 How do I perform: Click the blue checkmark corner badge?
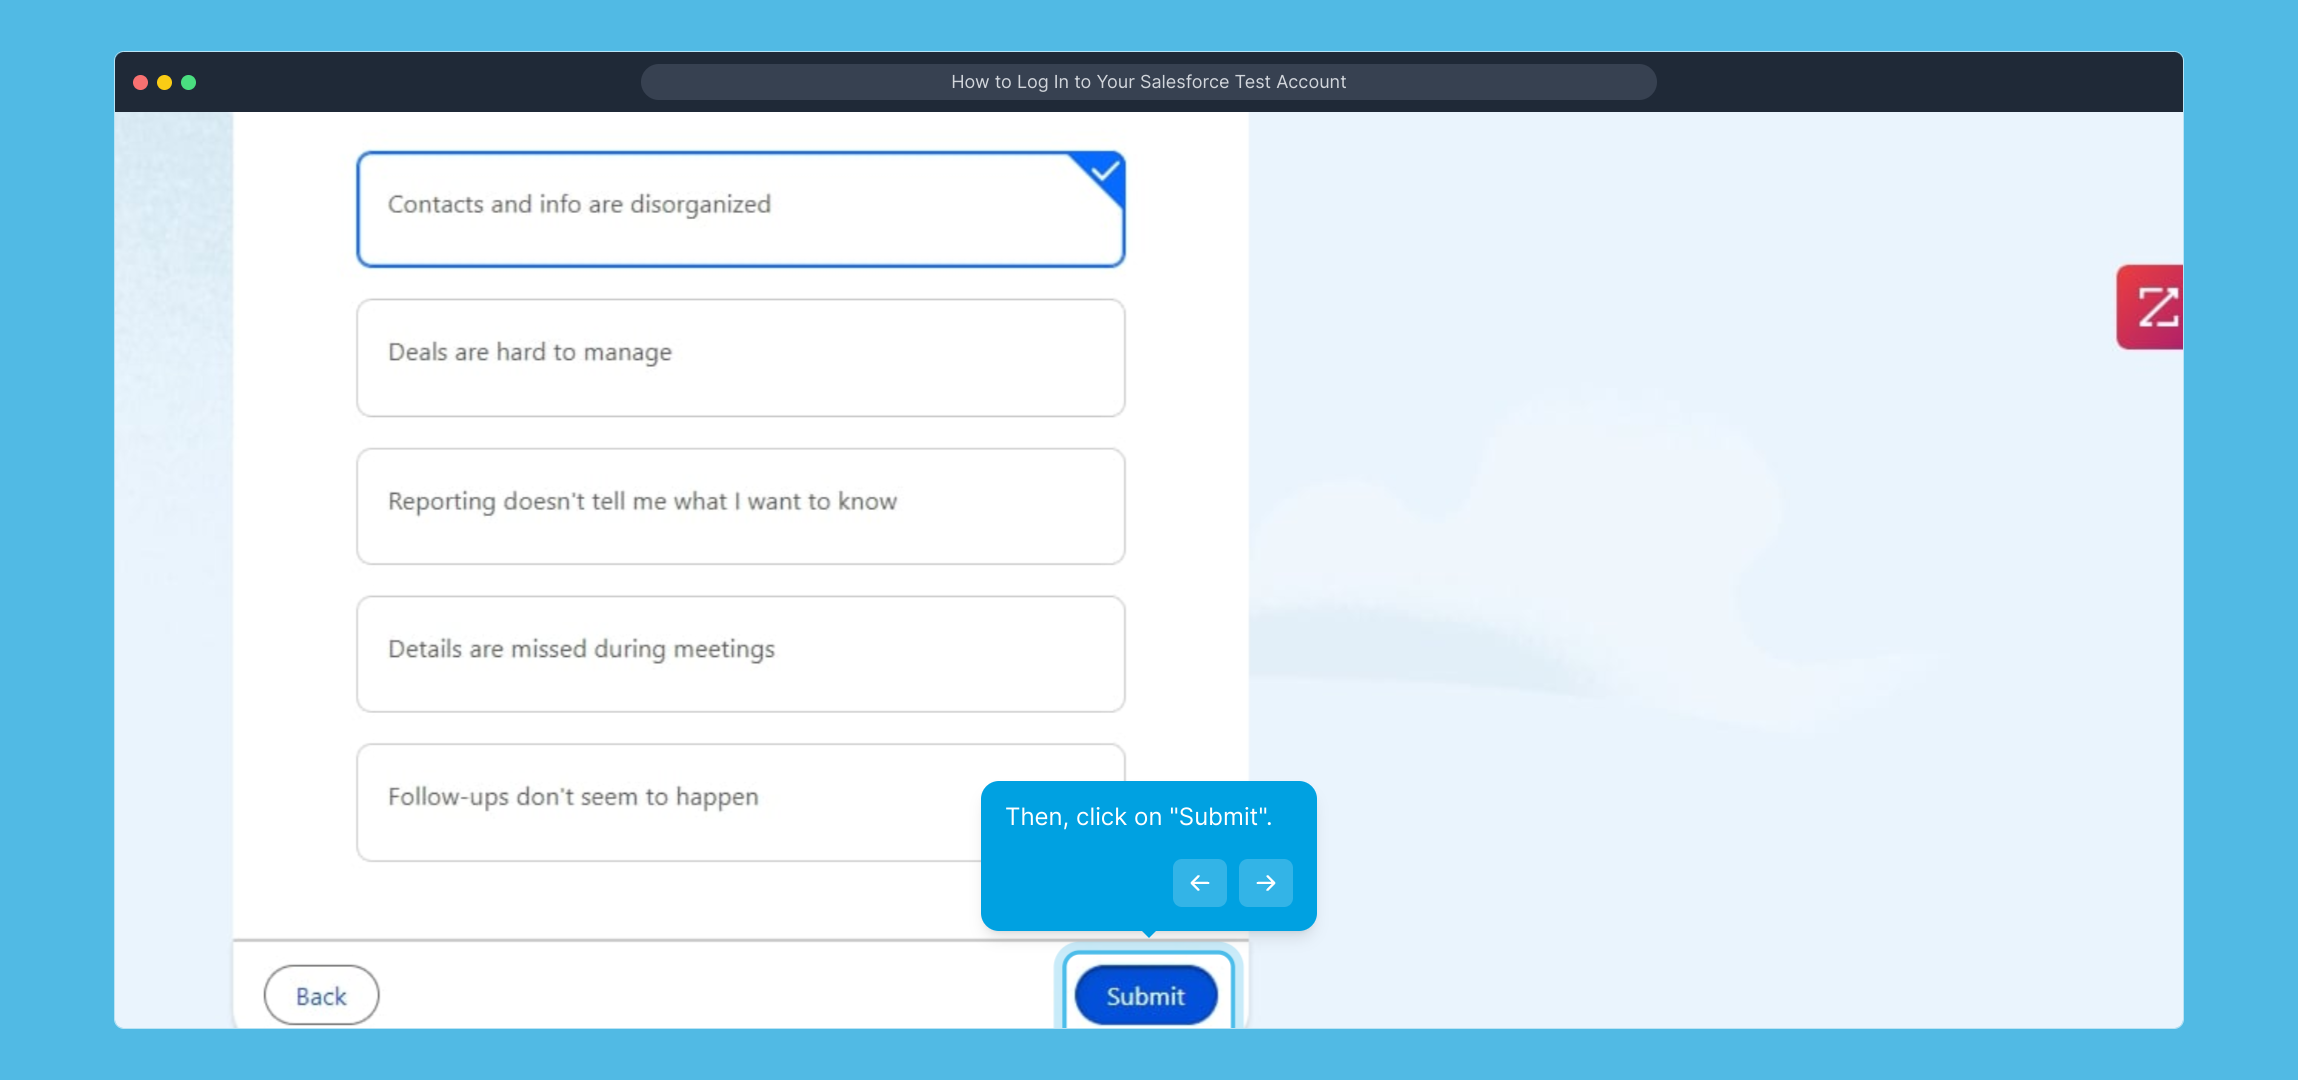point(1104,172)
